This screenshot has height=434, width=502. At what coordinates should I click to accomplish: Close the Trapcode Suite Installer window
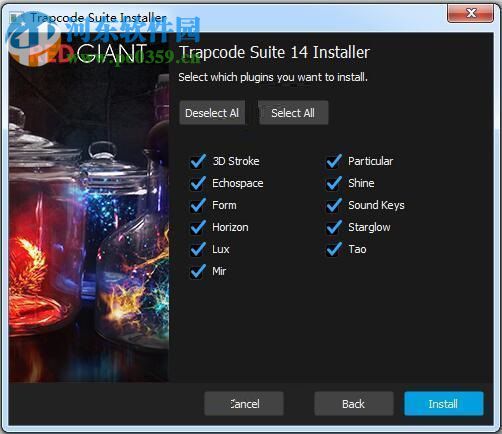(470, 13)
